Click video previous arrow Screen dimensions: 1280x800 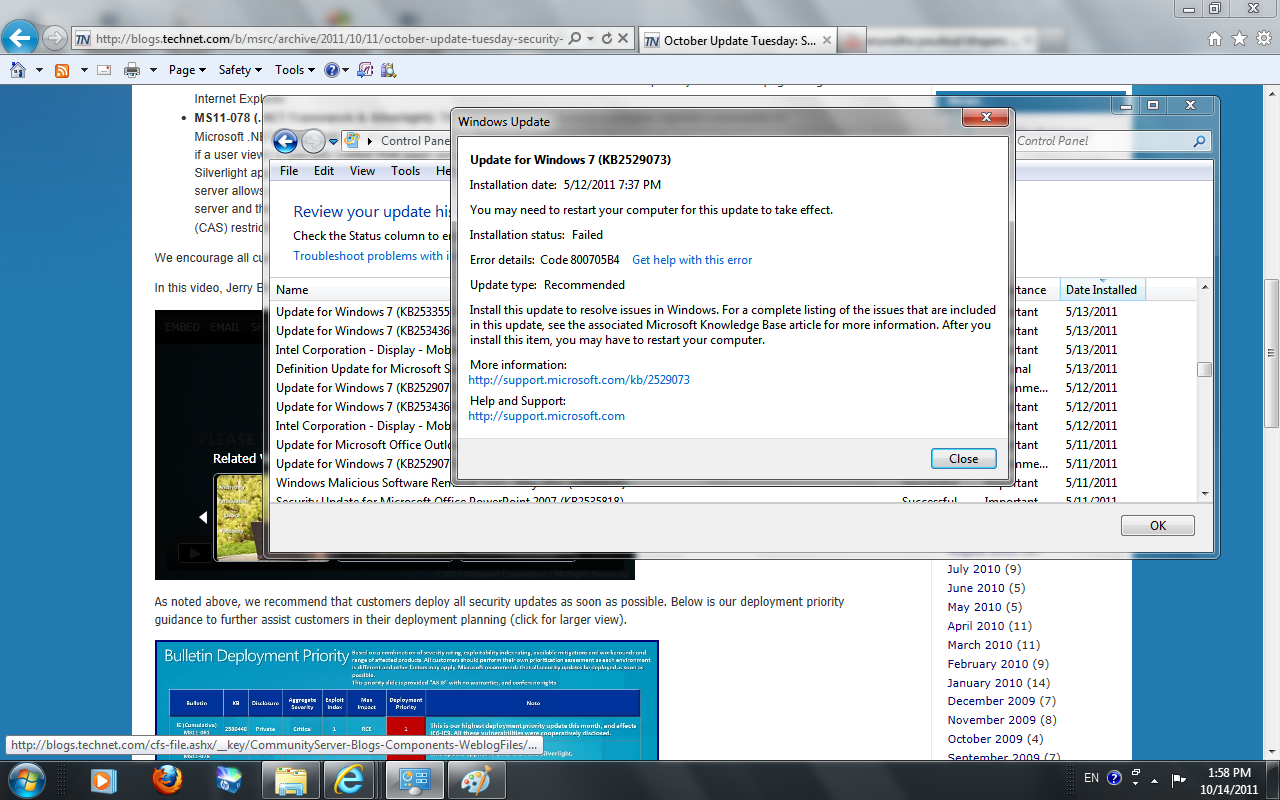coord(202,517)
